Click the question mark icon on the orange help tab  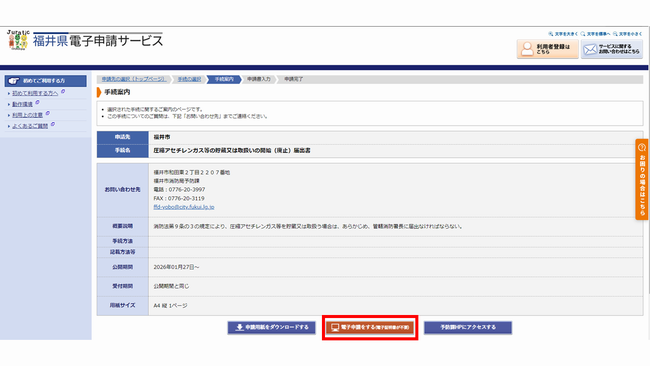click(x=642, y=147)
